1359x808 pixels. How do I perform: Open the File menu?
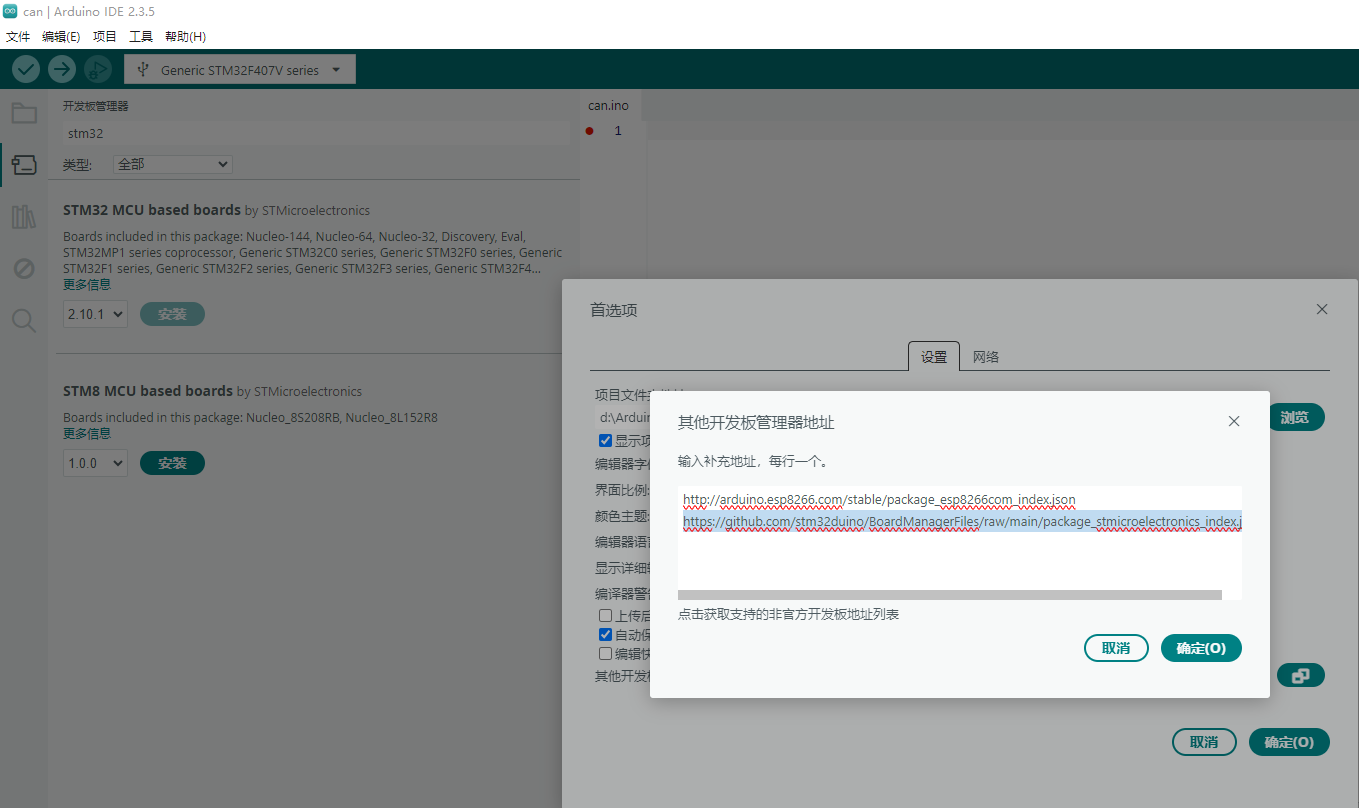coord(18,37)
